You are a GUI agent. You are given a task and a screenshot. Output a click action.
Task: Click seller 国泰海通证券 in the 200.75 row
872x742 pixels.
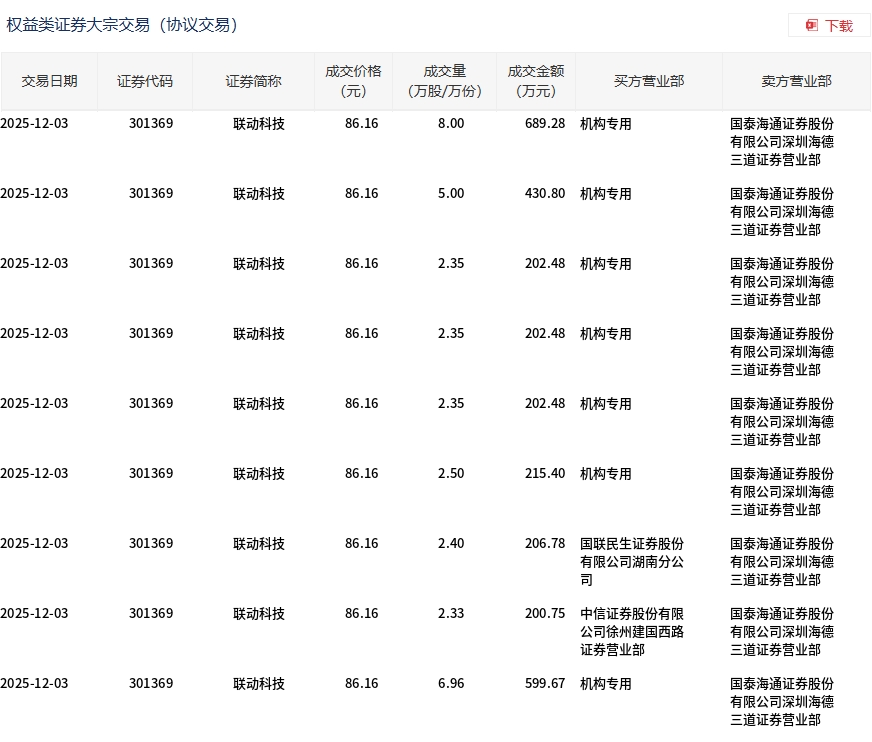(x=782, y=632)
